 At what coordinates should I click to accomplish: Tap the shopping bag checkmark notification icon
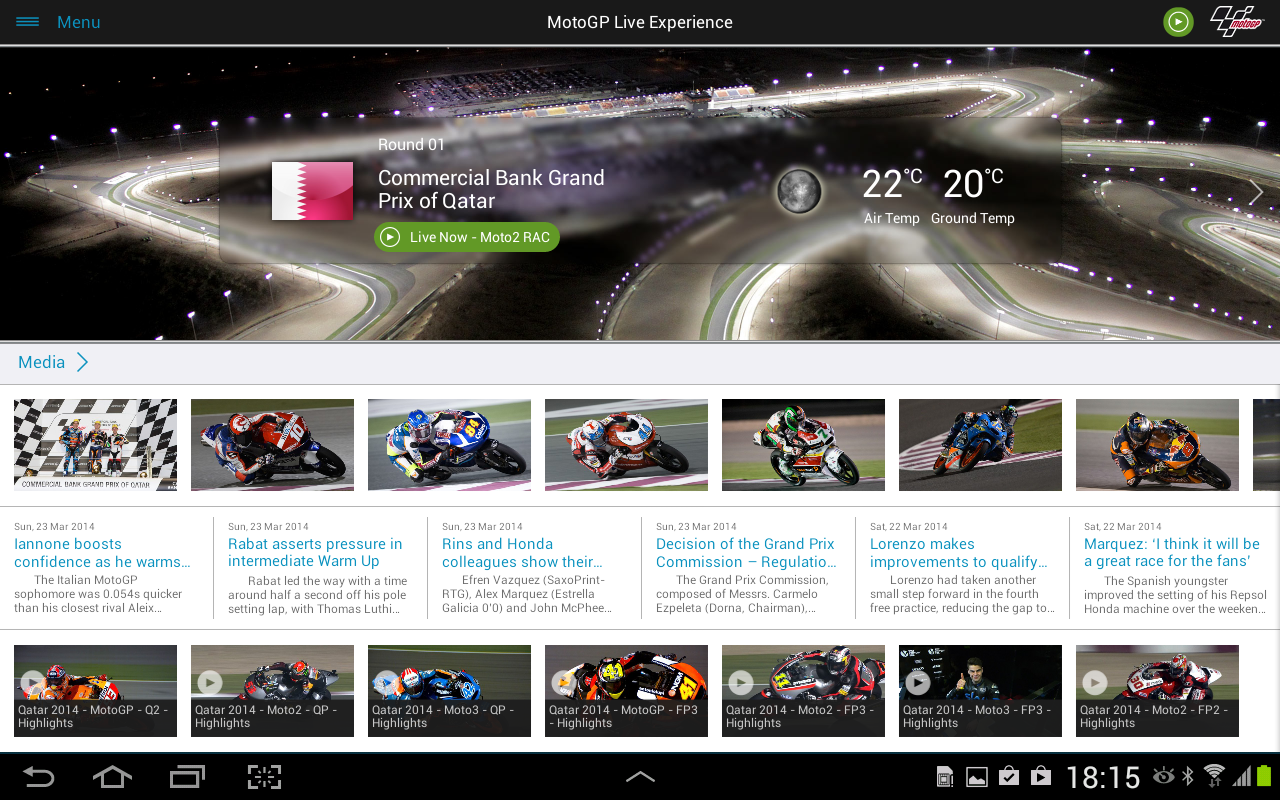pos(1009,777)
